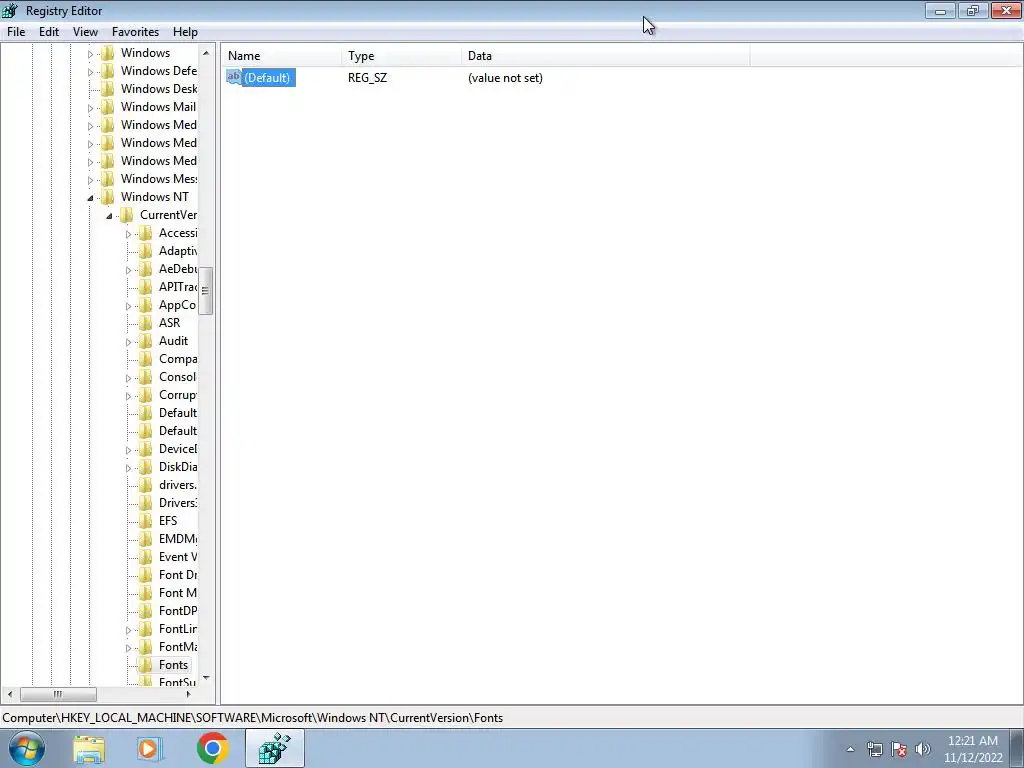Collapse the CurrentVersion key
Image resolution: width=1024 pixels, height=768 pixels.
tap(109, 216)
